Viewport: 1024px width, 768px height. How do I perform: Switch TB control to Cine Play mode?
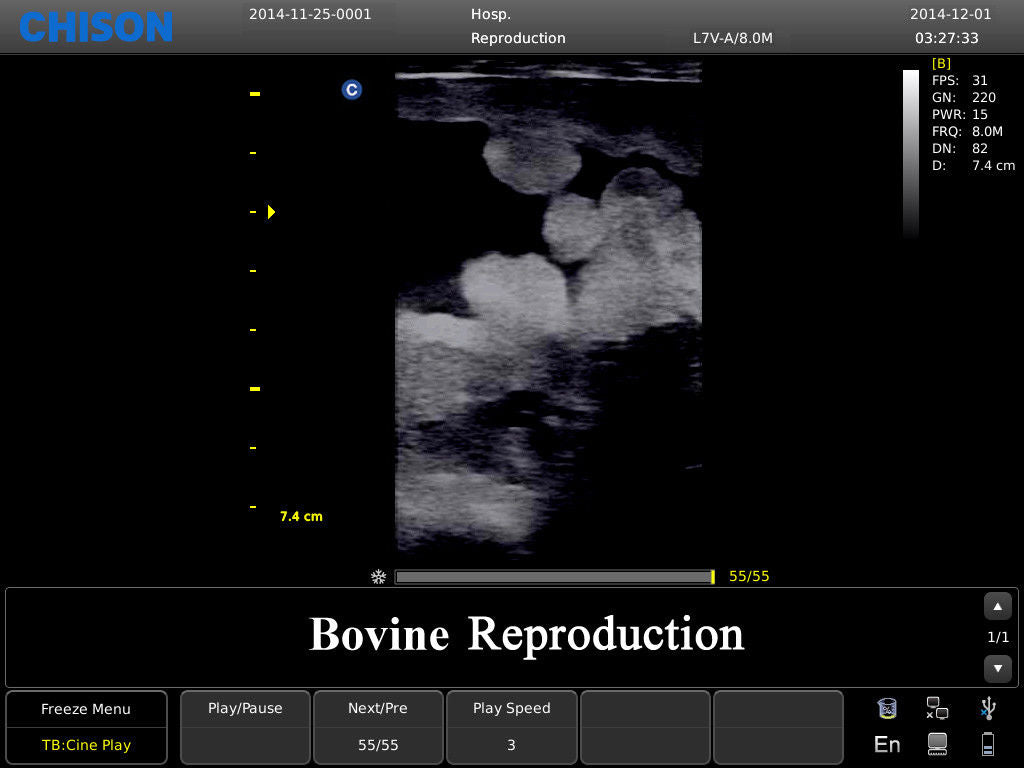[85, 745]
